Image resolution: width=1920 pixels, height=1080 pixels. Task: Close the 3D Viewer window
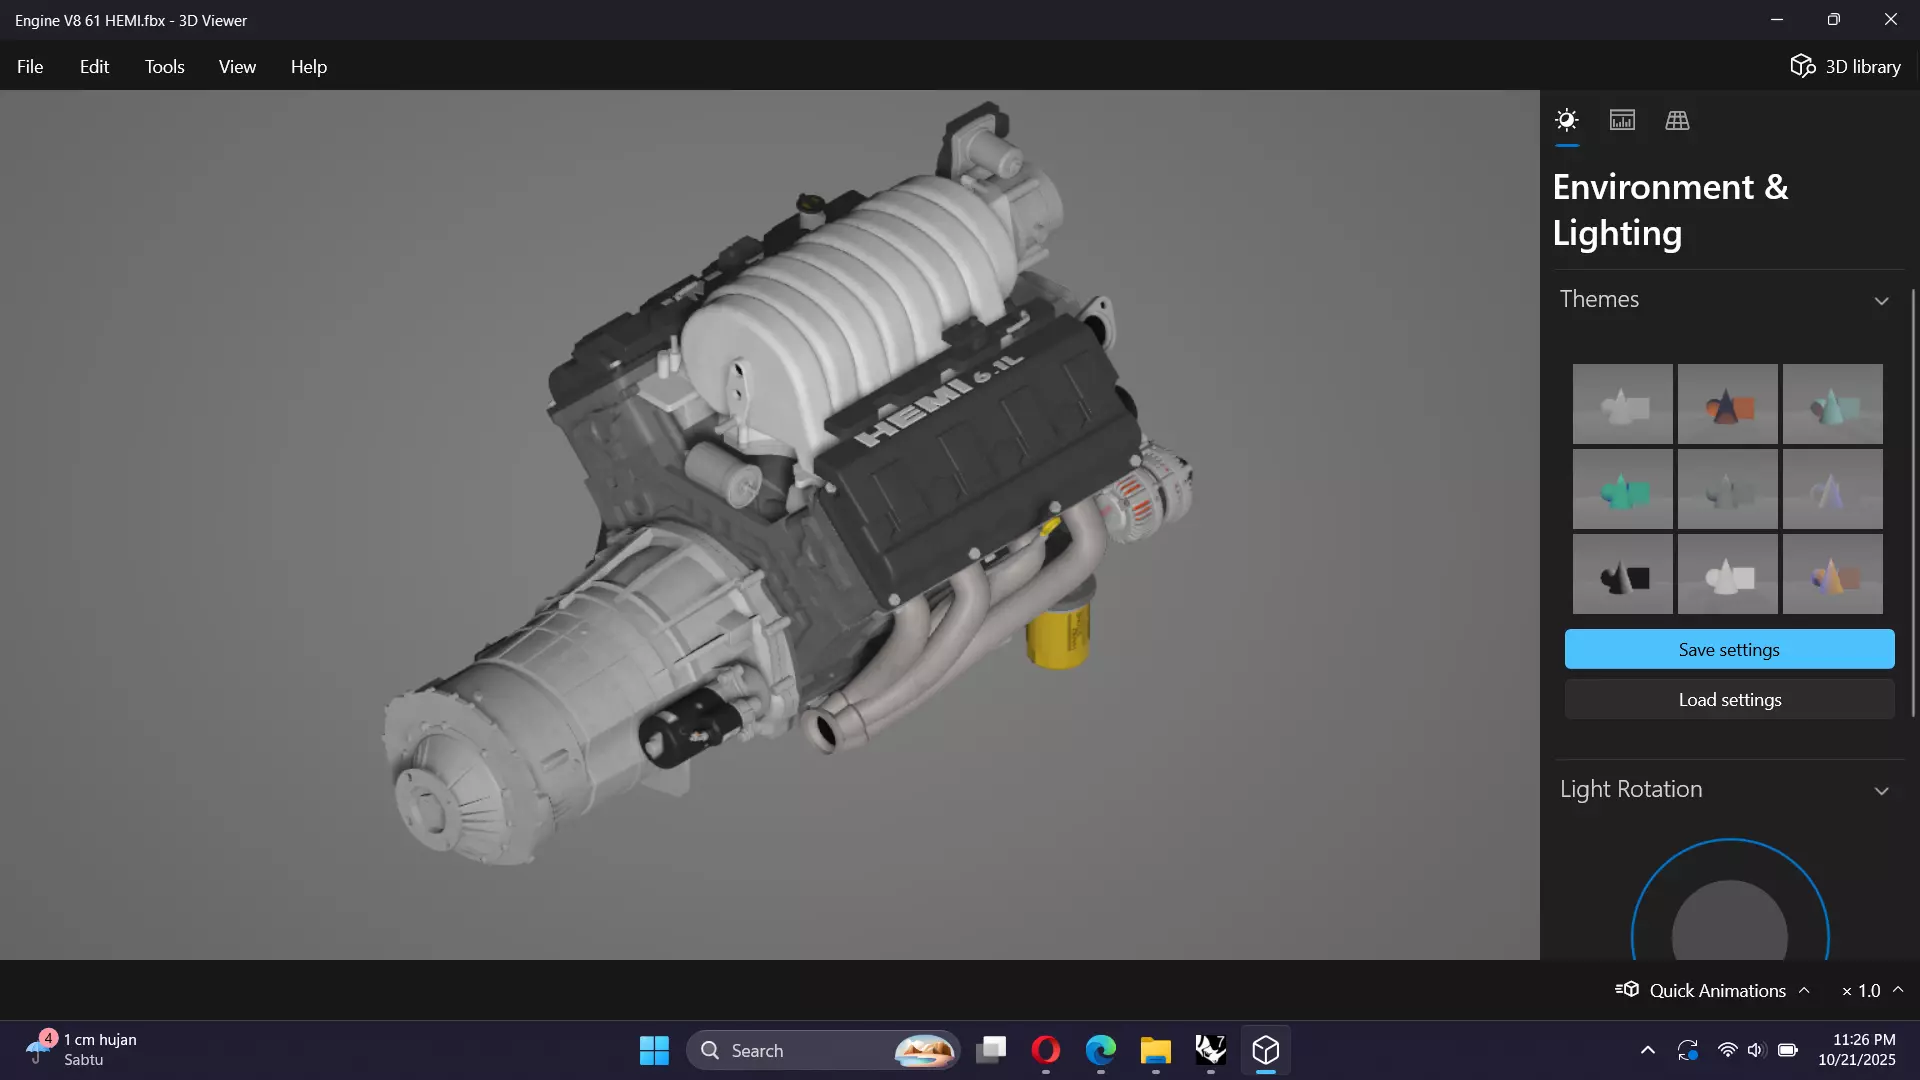[1890, 19]
